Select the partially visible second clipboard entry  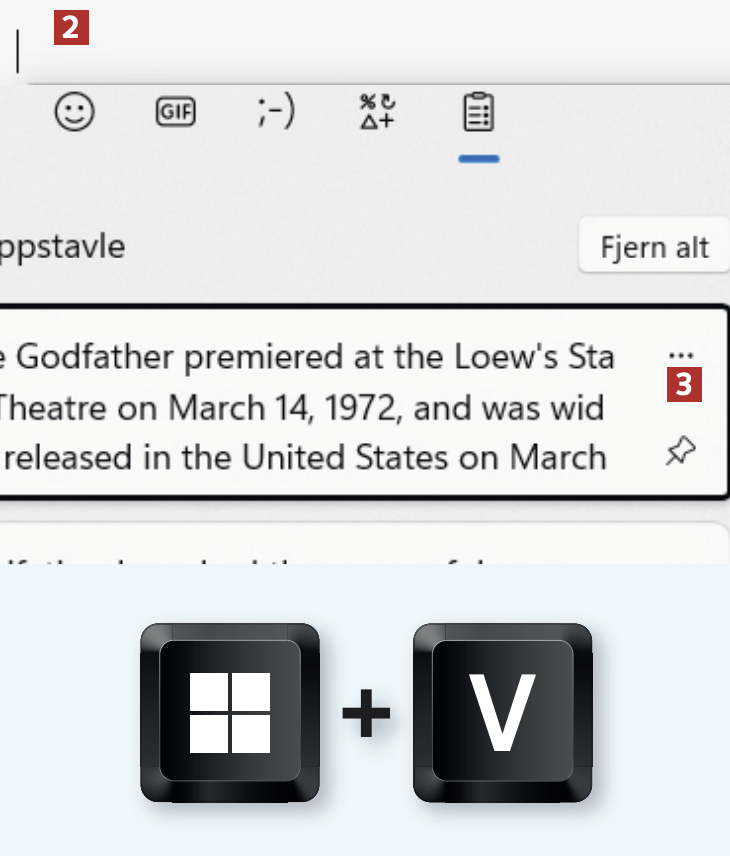tap(360, 543)
